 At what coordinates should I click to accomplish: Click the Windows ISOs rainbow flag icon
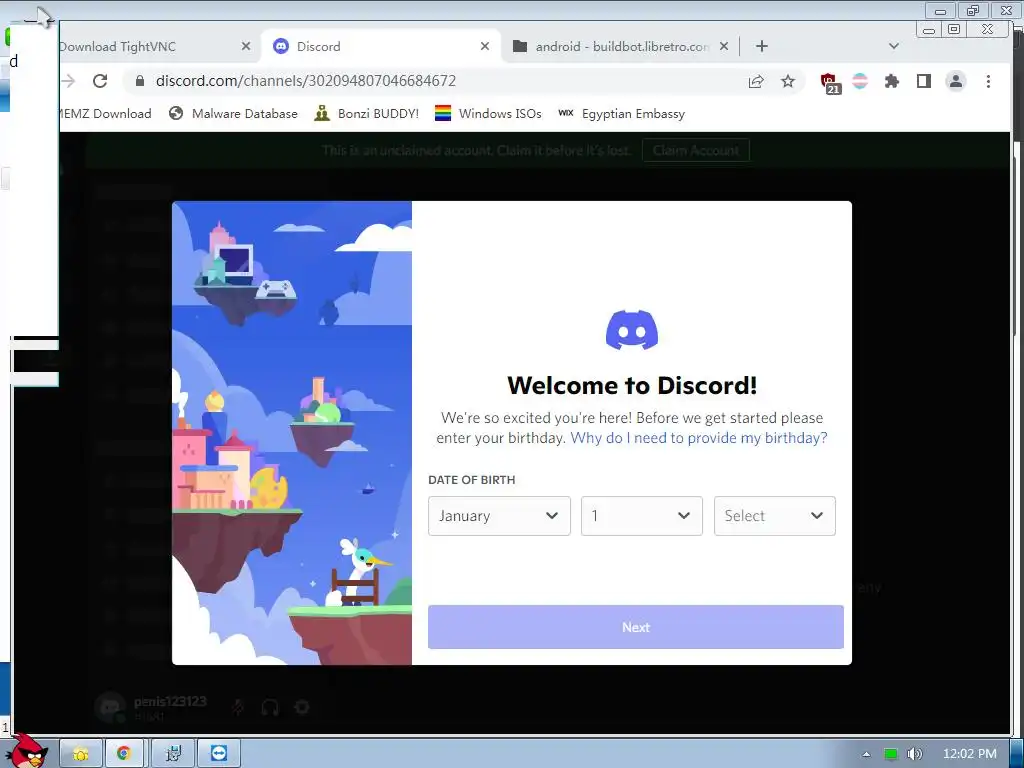[x=443, y=114]
